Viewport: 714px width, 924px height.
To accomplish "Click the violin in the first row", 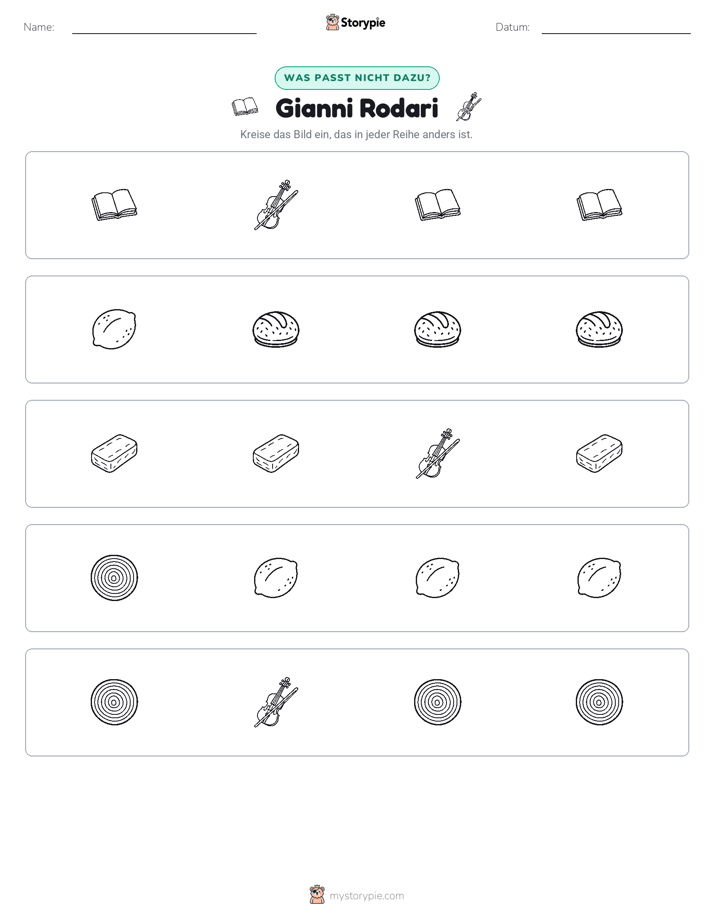I will [276, 205].
